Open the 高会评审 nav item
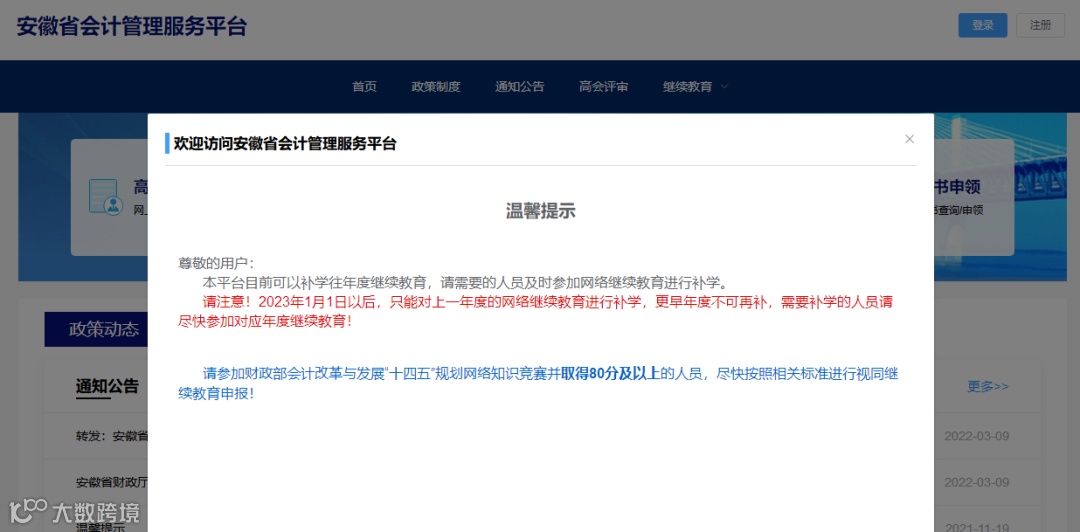 [x=603, y=87]
